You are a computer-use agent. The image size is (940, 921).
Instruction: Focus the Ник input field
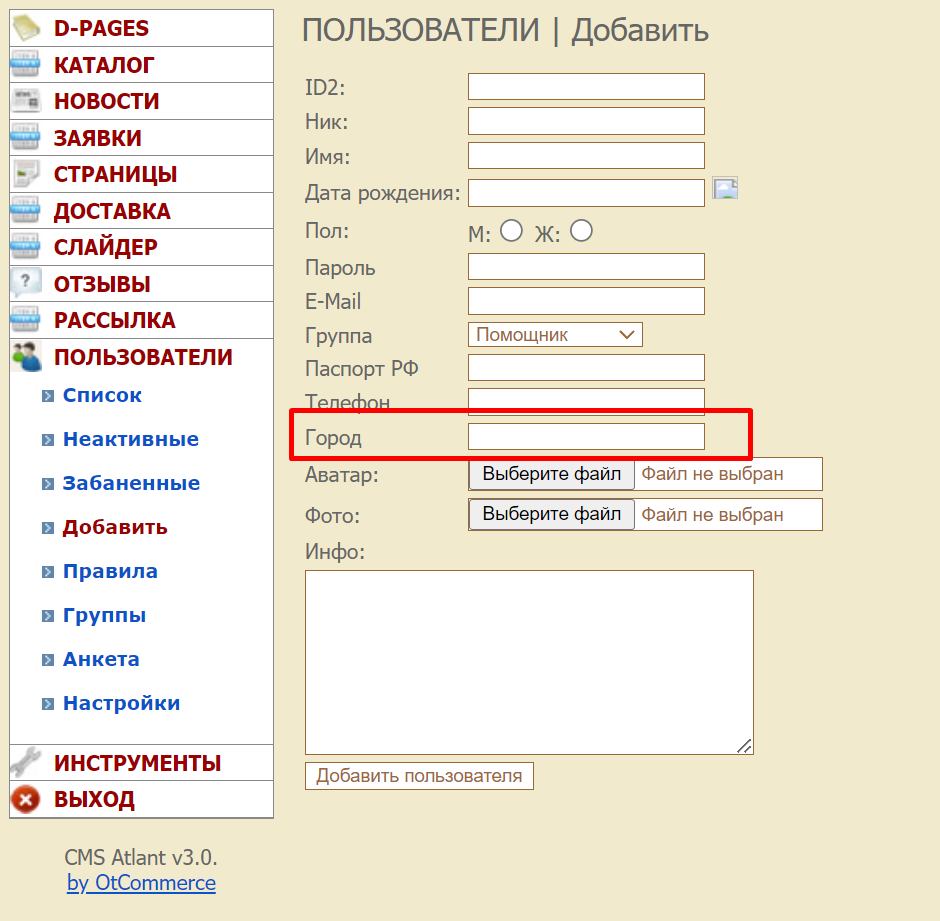(x=586, y=121)
